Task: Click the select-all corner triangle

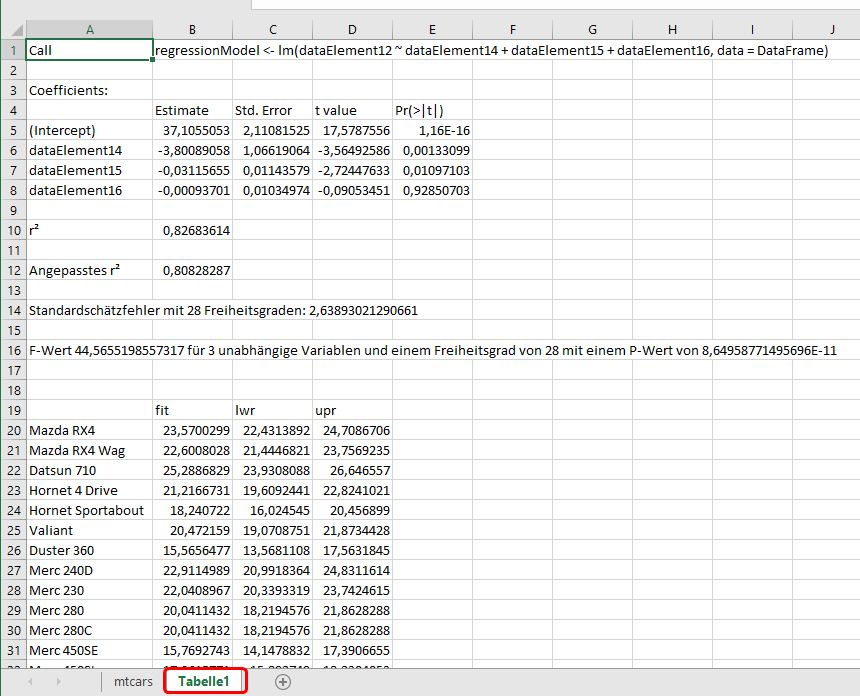Action: click(x=12, y=30)
